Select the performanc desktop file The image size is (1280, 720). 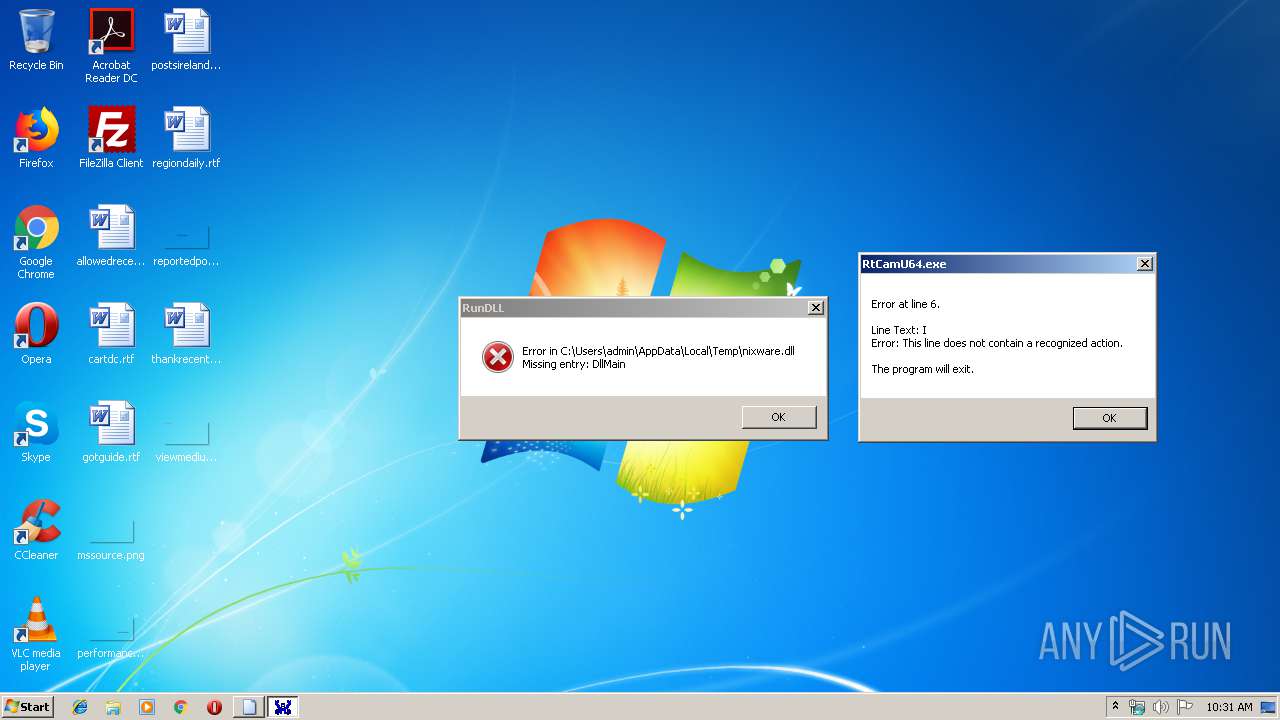pyautogui.click(x=111, y=638)
